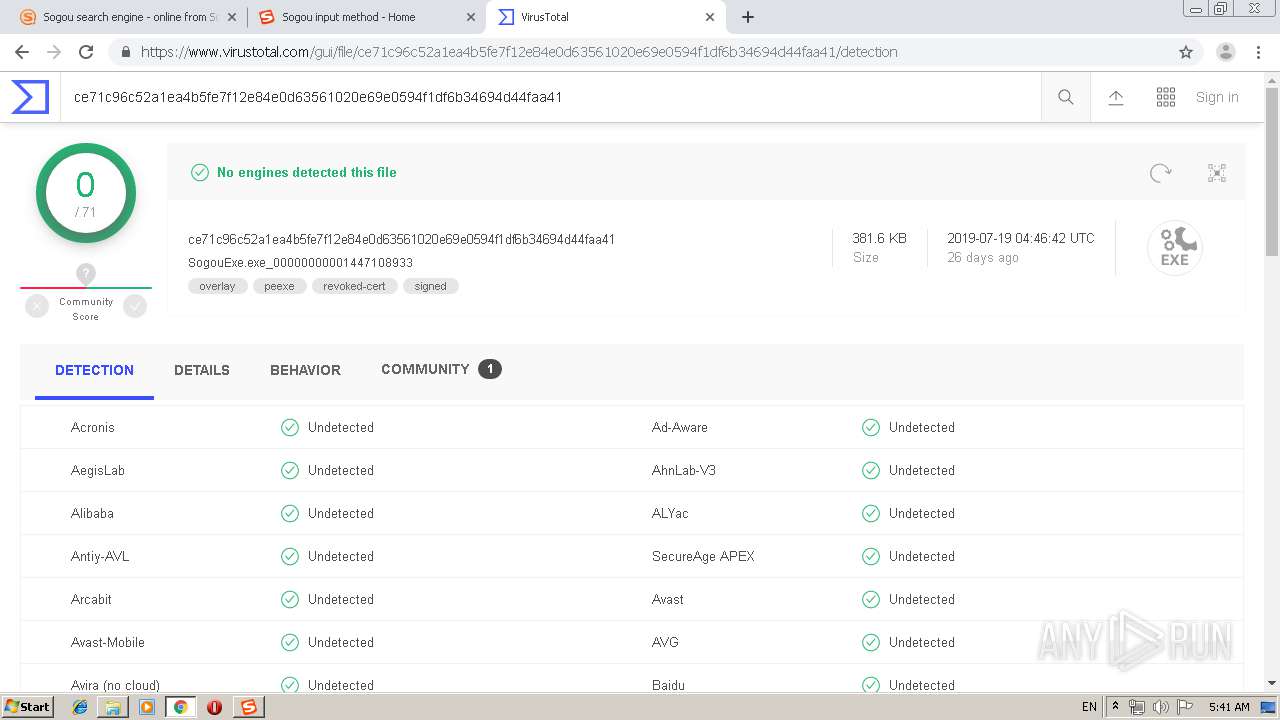
Task: Click the Avast-Mobile engine name
Action: [x=108, y=642]
